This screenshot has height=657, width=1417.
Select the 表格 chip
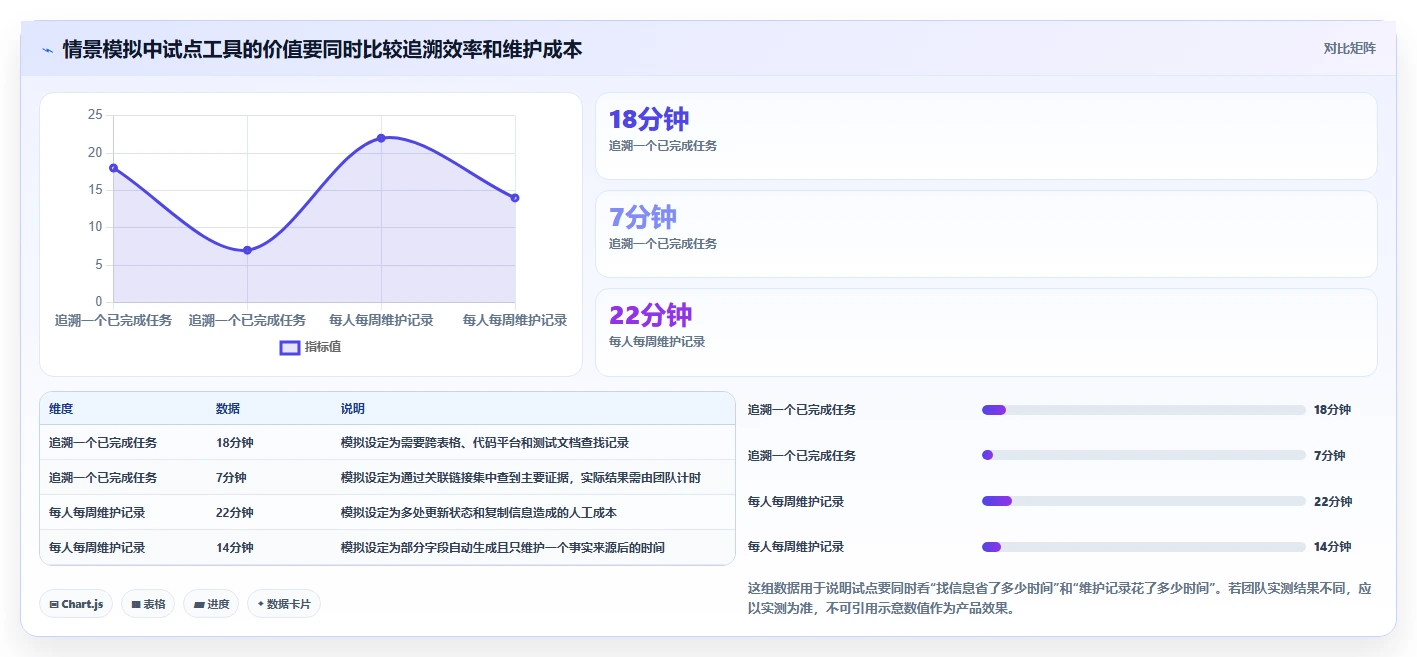click(148, 604)
